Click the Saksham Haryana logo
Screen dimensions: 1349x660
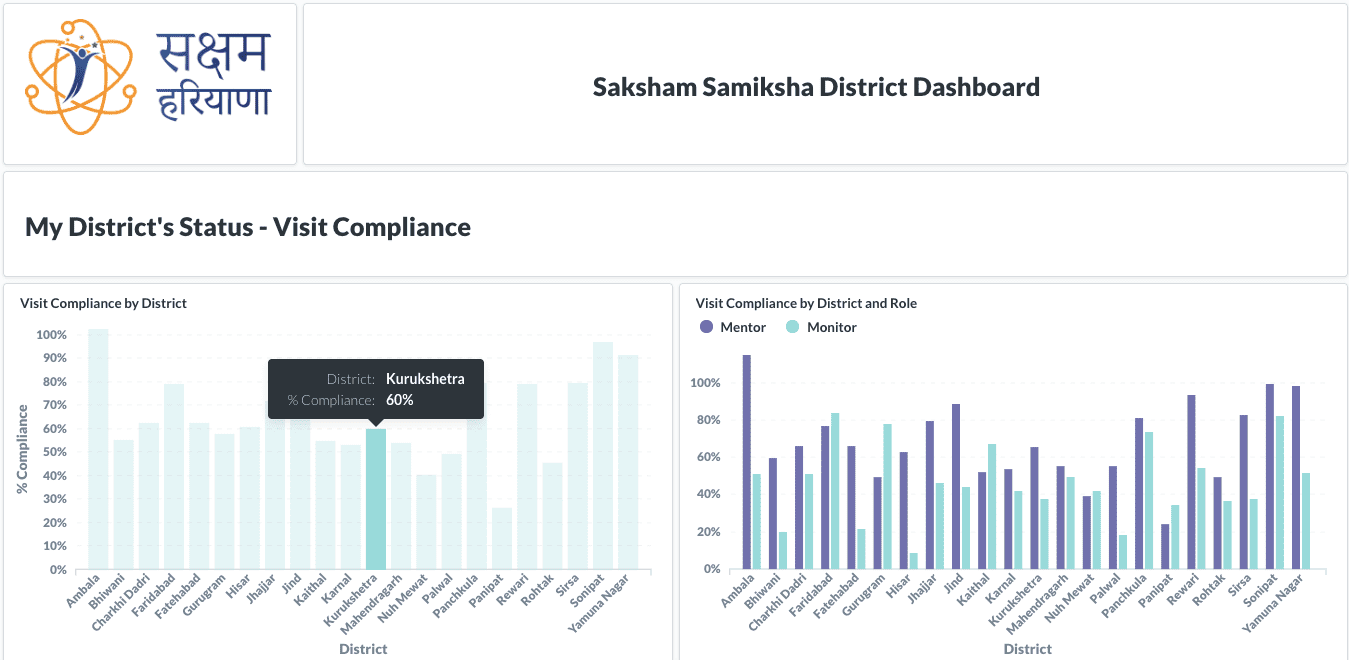coord(150,78)
